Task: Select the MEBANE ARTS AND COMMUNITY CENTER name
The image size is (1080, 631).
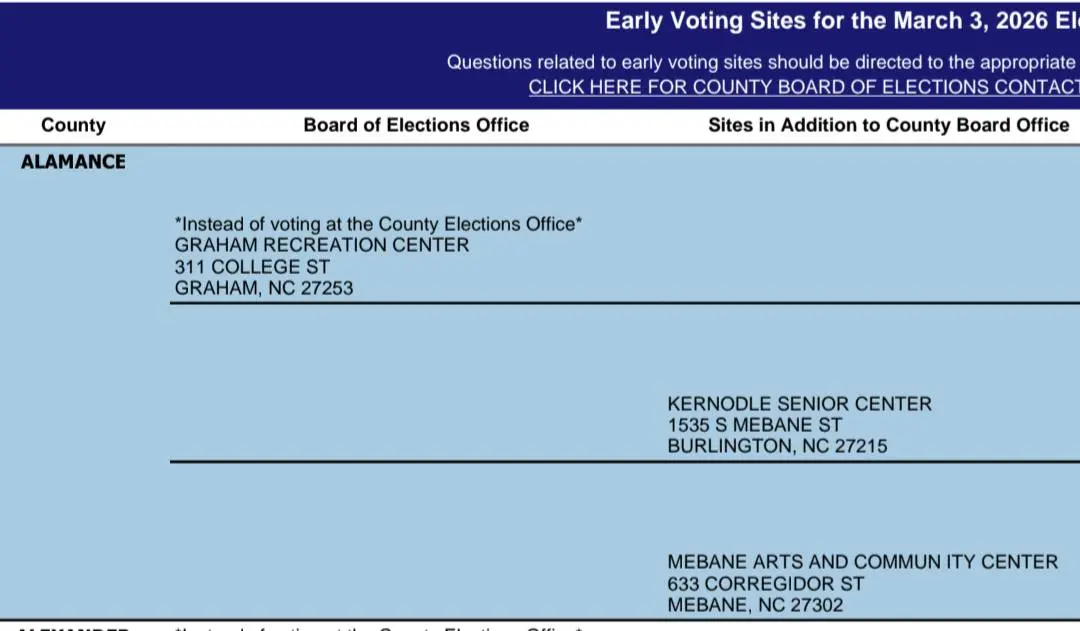Action: pyautogui.click(x=862, y=562)
